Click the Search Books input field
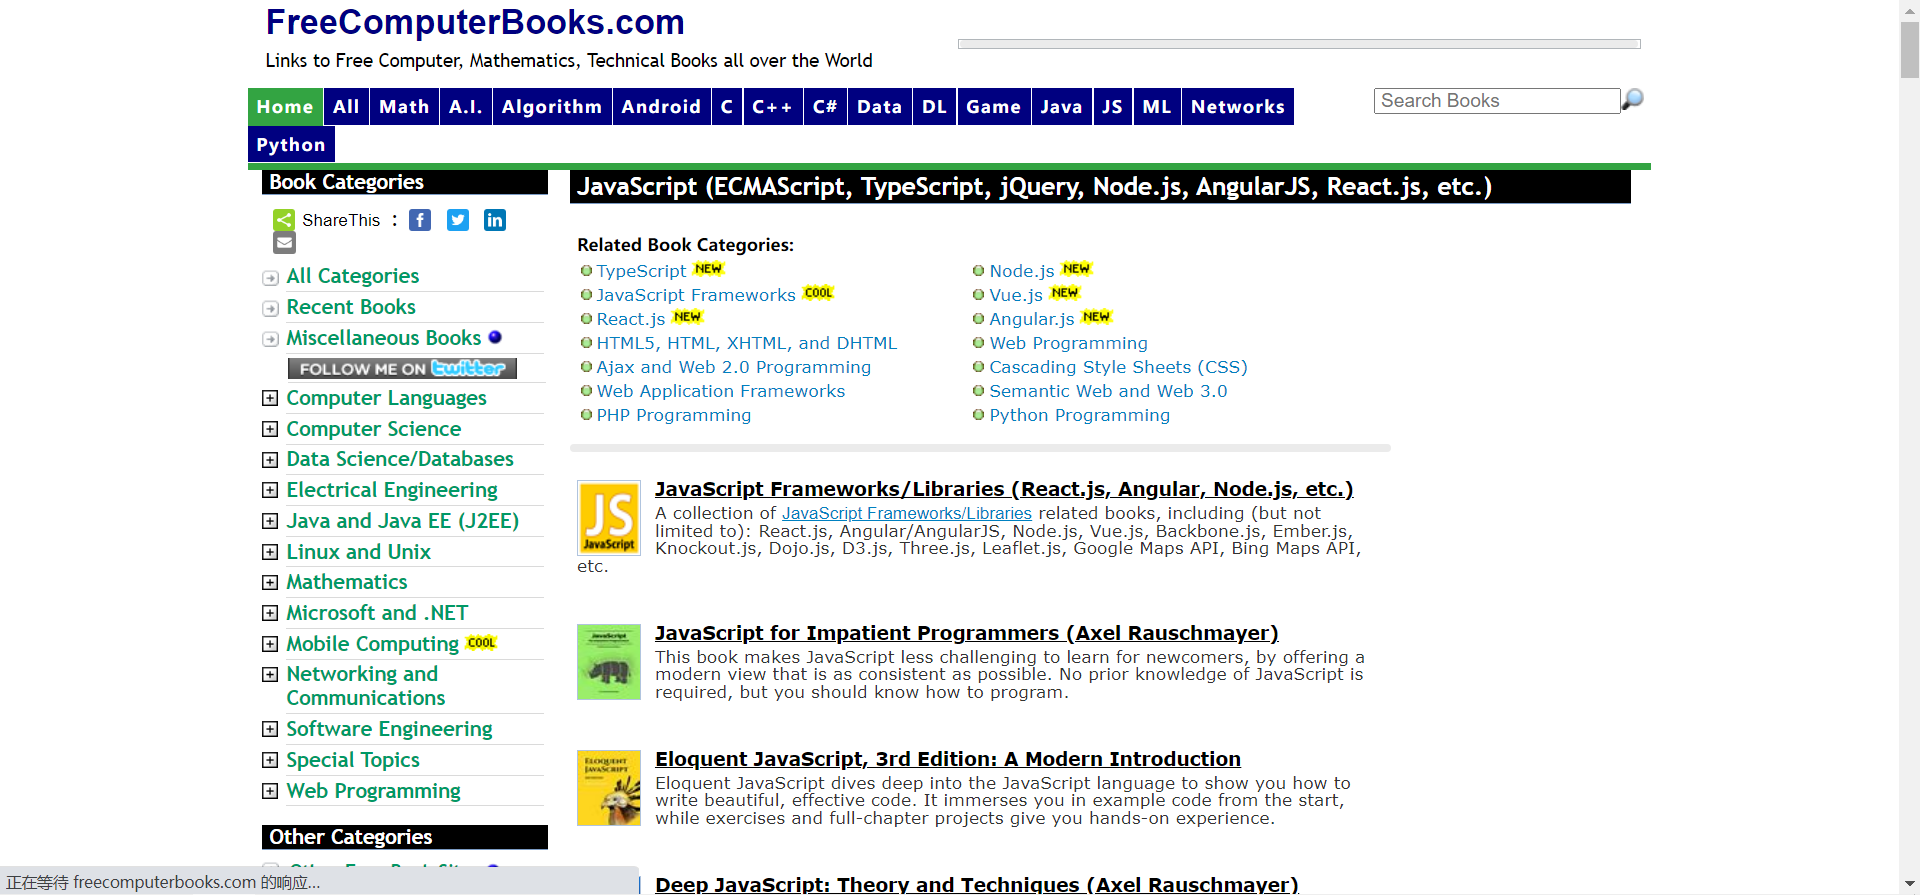 coord(1496,101)
